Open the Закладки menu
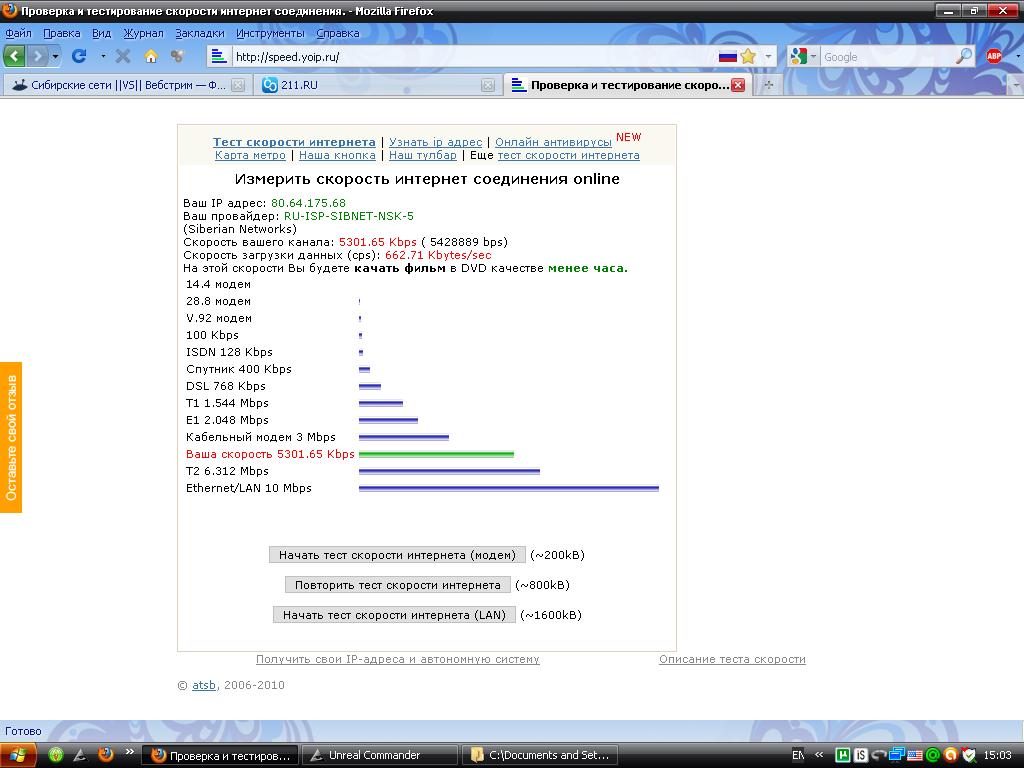This screenshot has width=1024, height=768. (207, 33)
